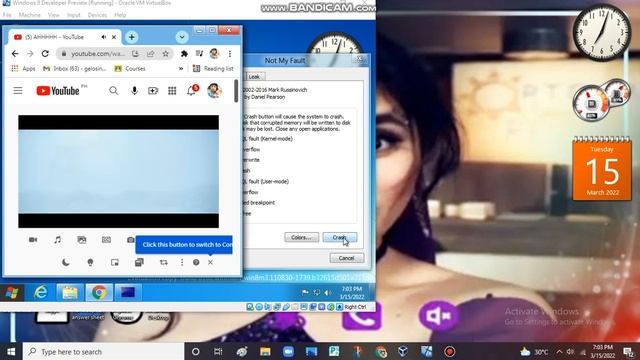Click Type here to search box
This screenshot has height=360, width=640.
pyautogui.click(x=104, y=351)
